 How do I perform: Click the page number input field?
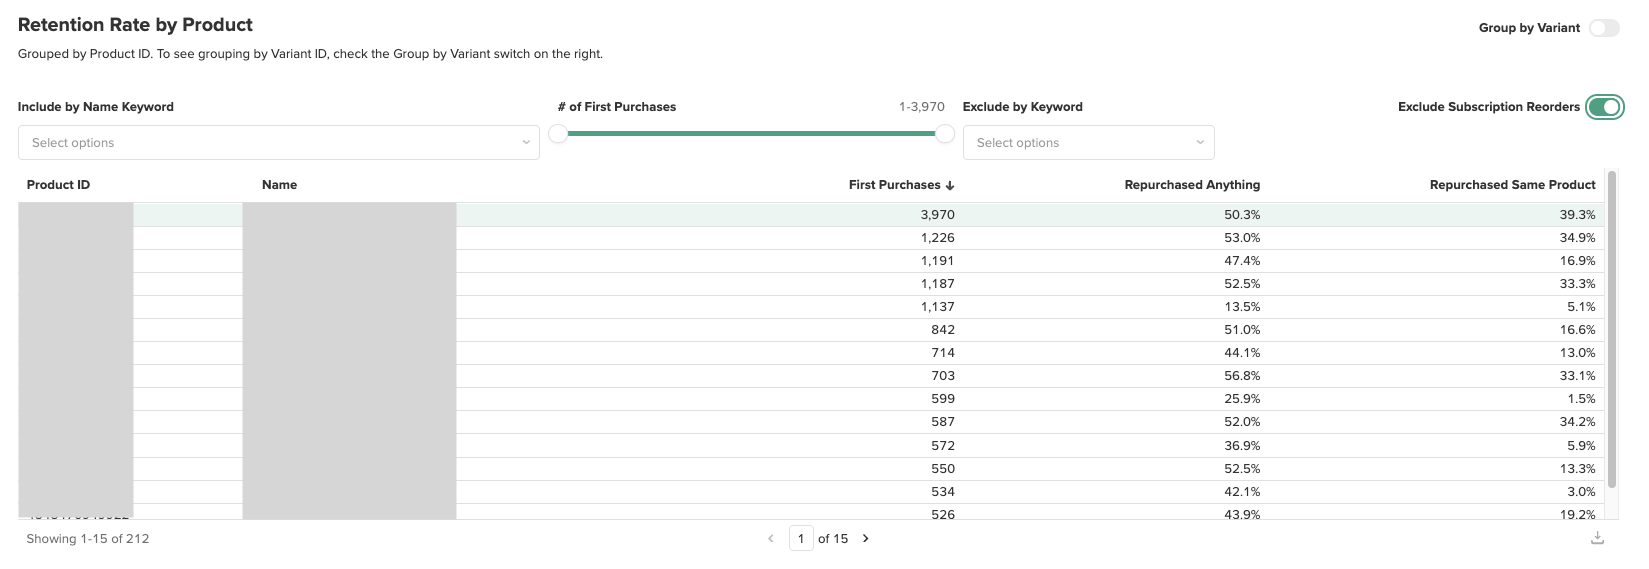[x=801, y=538]
